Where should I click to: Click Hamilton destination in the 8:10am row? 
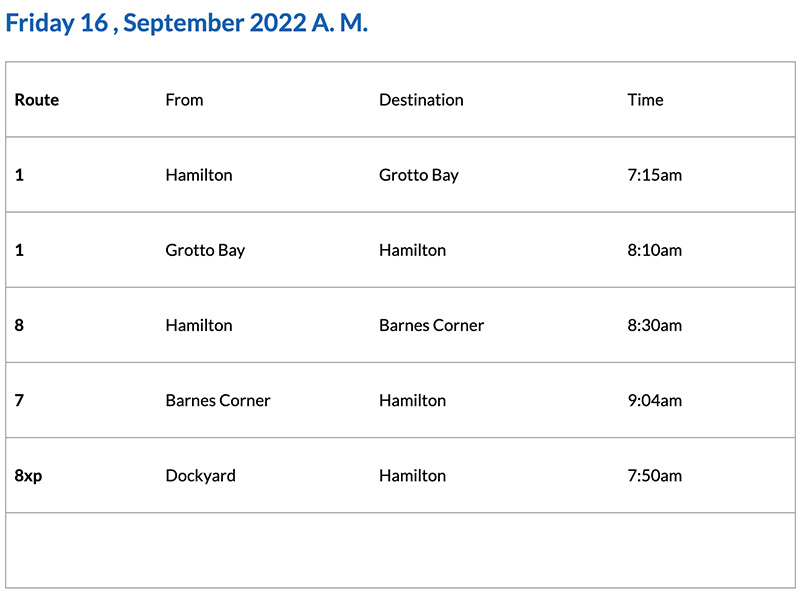412,250
